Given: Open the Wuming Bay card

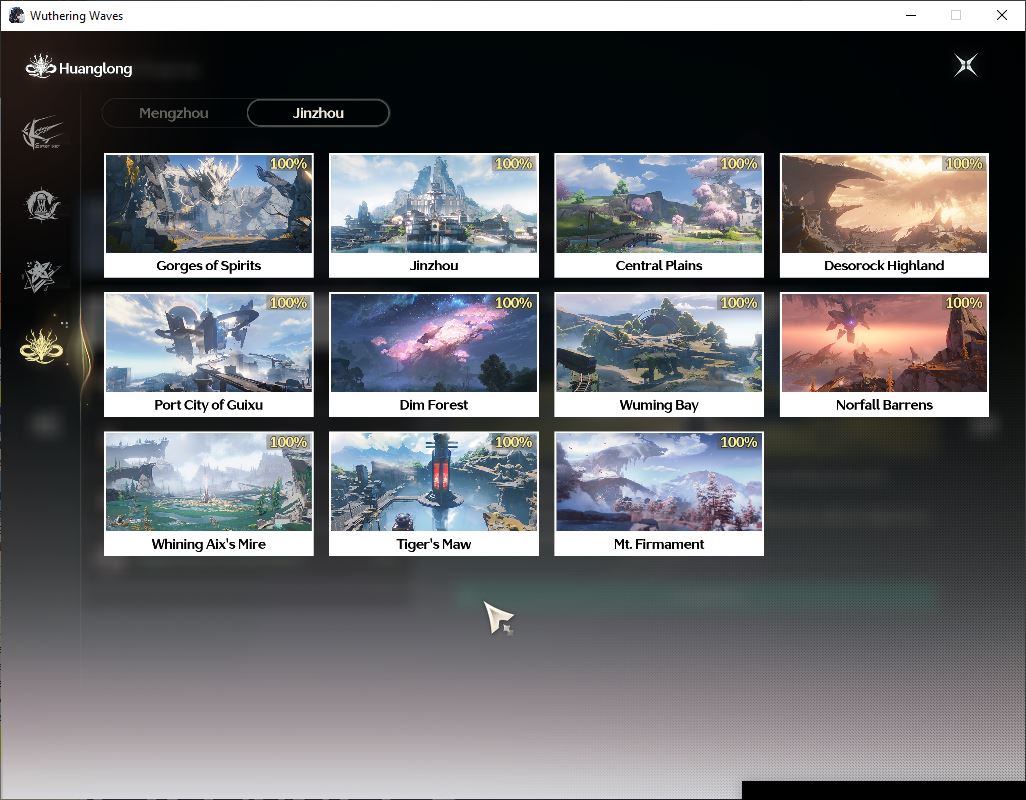Looking at the screenshot, I should pyautogui.click(x=659, y=355).
